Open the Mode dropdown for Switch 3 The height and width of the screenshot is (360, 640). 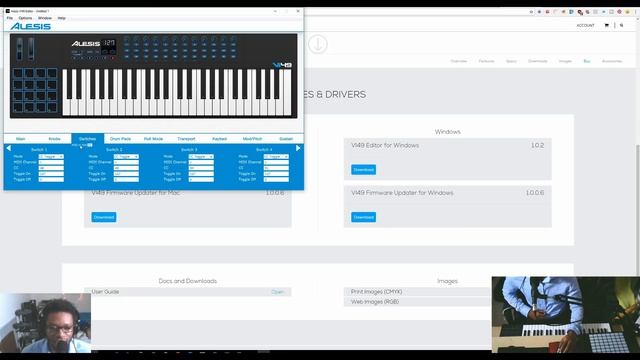(201, 156)
